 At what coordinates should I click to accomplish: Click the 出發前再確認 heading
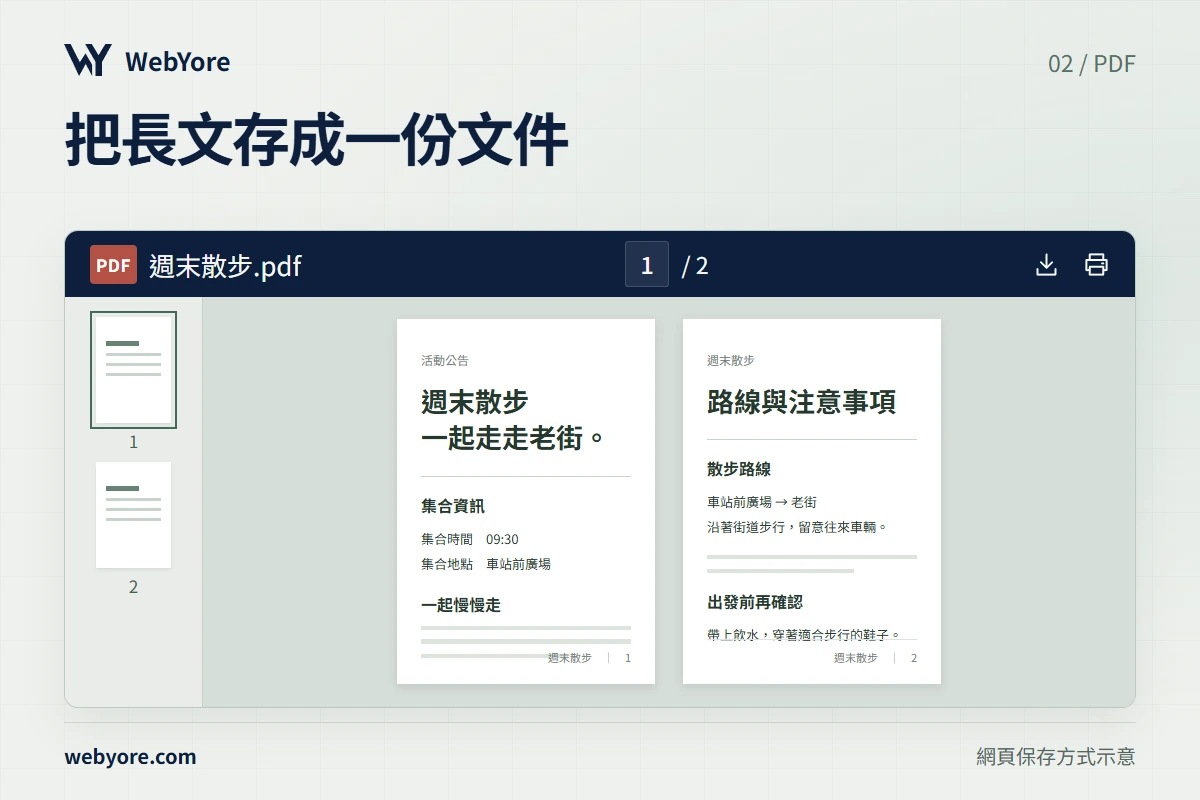755,602
